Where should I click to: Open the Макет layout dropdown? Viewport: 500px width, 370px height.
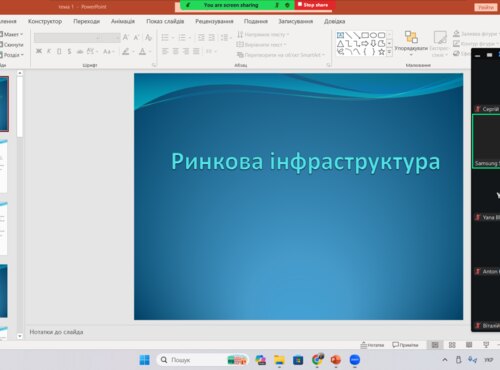pos(11,34)
